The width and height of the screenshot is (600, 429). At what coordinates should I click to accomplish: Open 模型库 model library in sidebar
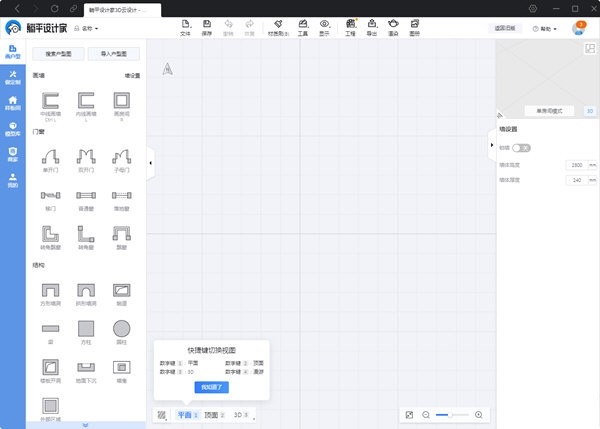[x=13, y=129]
